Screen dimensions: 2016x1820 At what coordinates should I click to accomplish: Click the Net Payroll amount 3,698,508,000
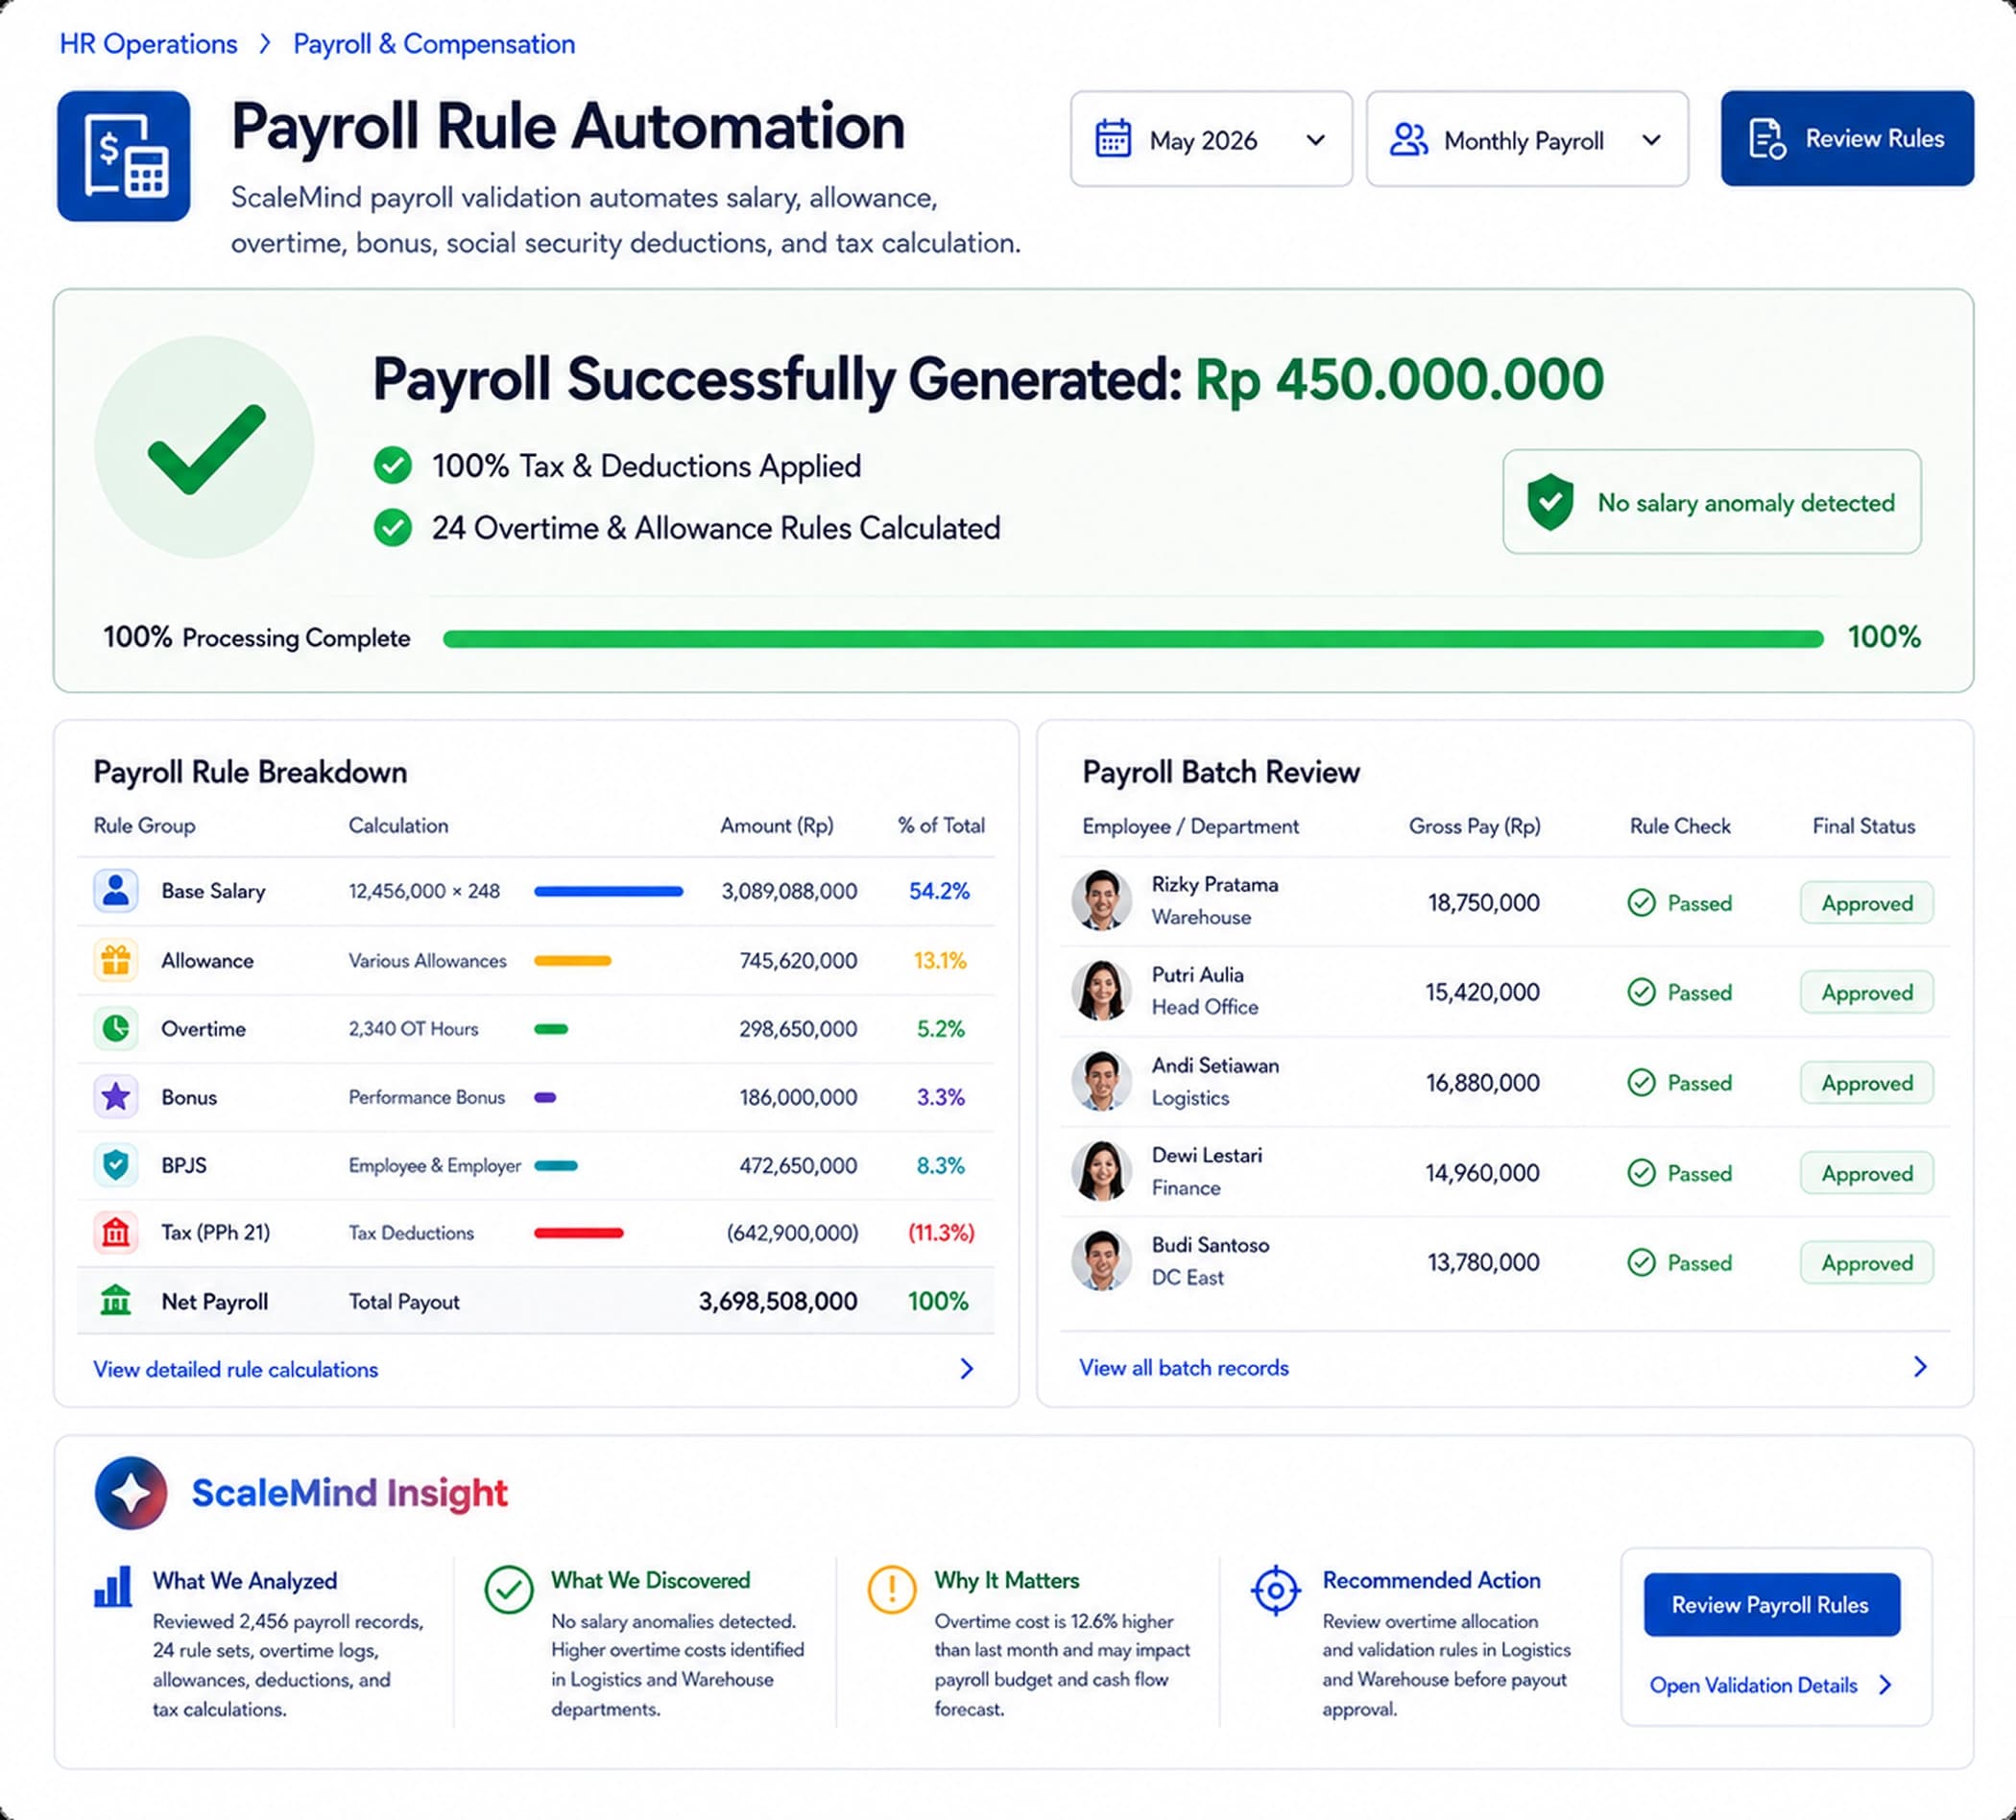pos(777,1301)
